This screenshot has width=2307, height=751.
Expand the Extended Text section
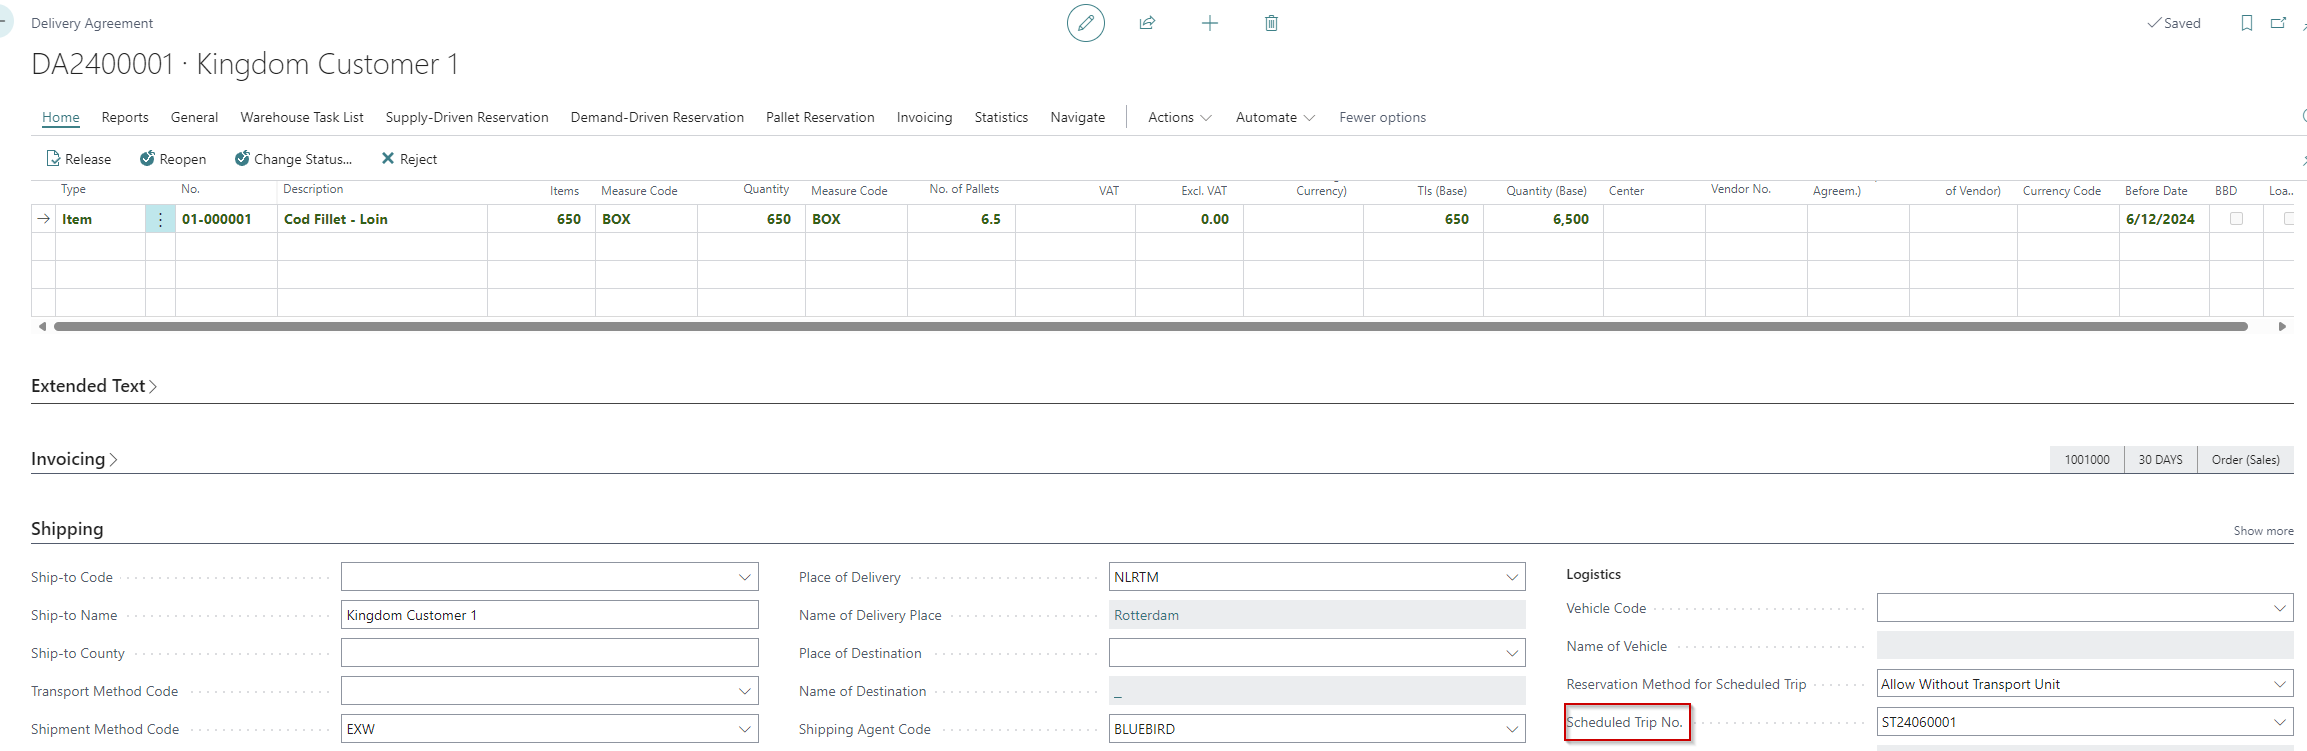click(93, 386)
